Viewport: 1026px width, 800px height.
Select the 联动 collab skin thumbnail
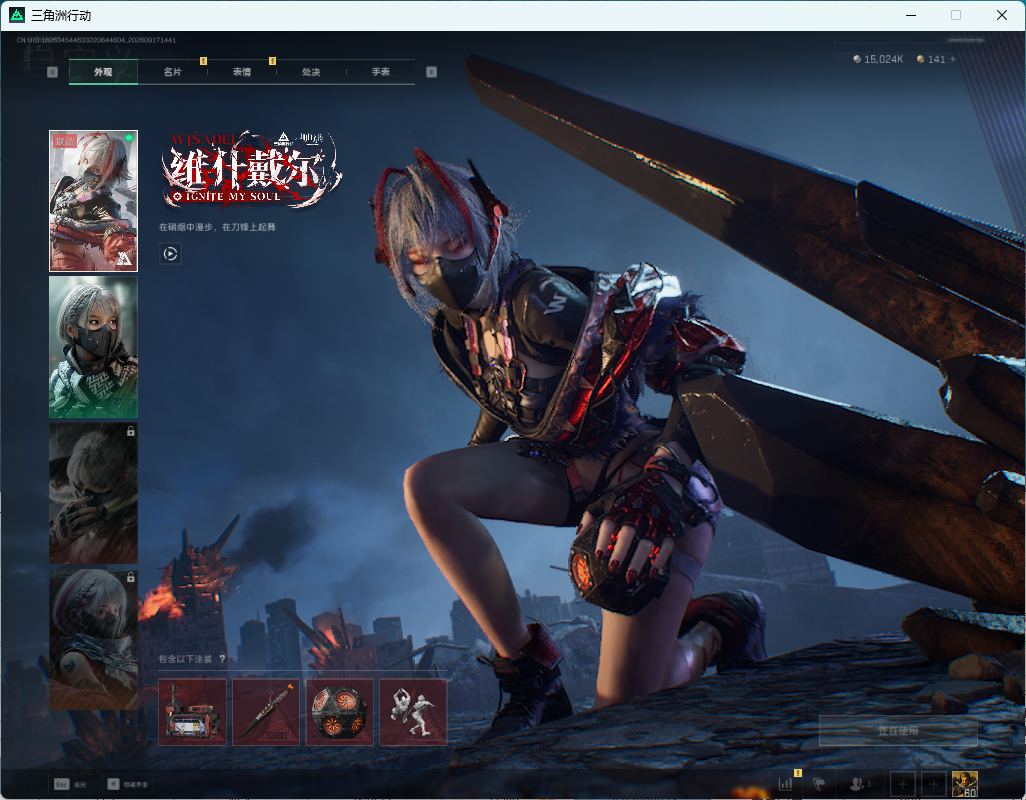(x=94, y=201)
